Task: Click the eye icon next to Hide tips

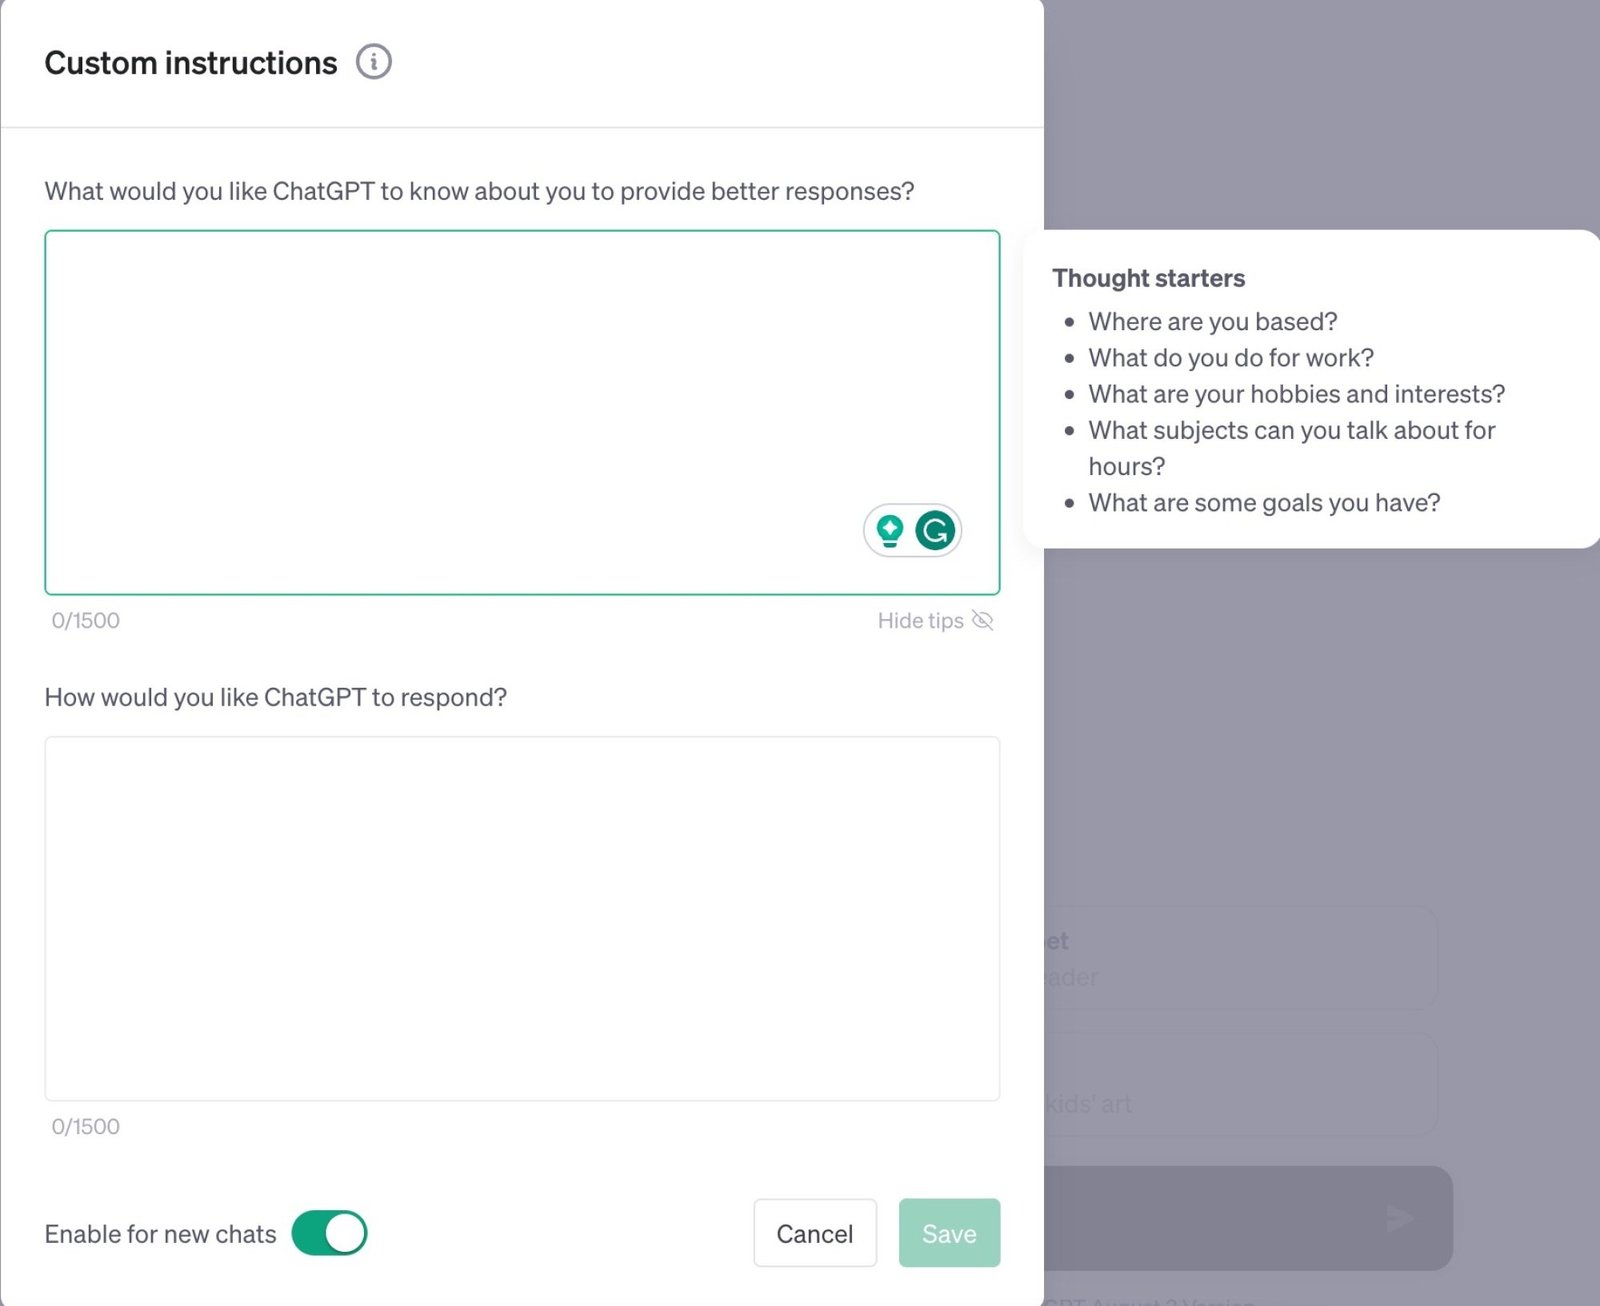Action: pos(983,620)
